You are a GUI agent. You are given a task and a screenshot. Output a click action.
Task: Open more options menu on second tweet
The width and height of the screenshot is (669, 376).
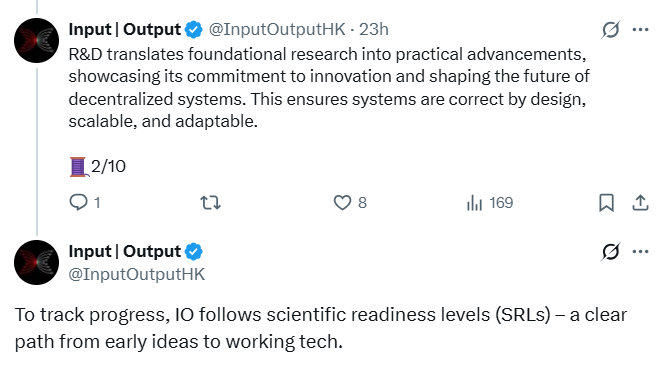pyautogui.click(x=640, y=251)
